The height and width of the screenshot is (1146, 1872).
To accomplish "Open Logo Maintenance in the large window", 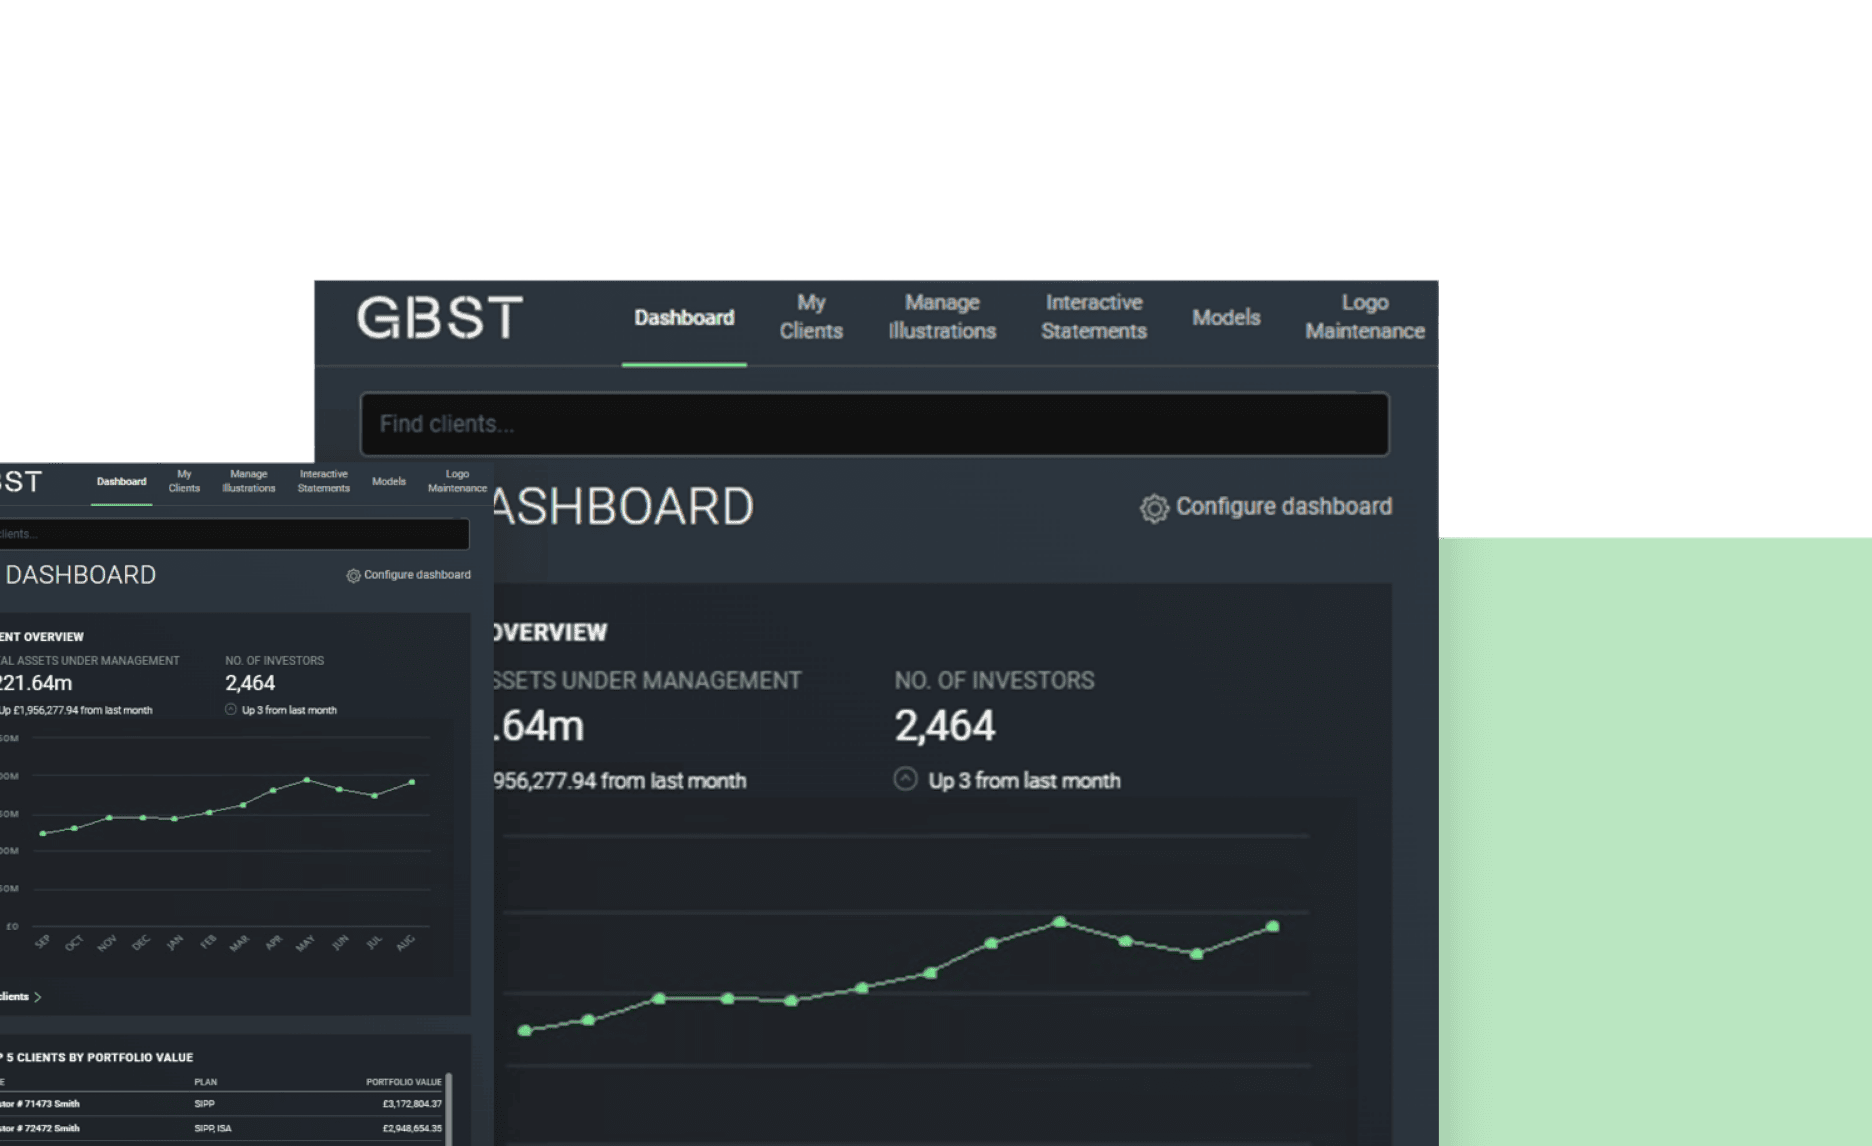I will pyautogui.click(x=1365, y=317).
